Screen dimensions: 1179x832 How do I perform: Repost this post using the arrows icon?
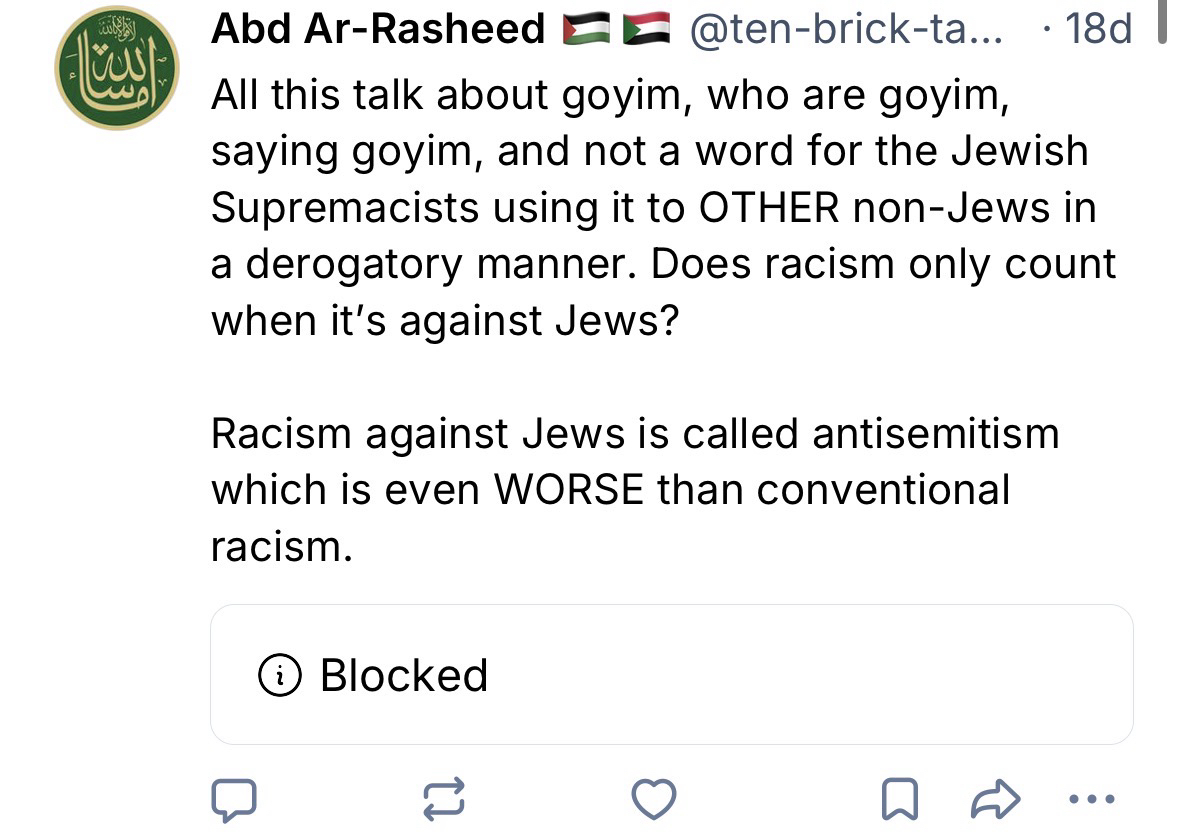click(445, 799)
